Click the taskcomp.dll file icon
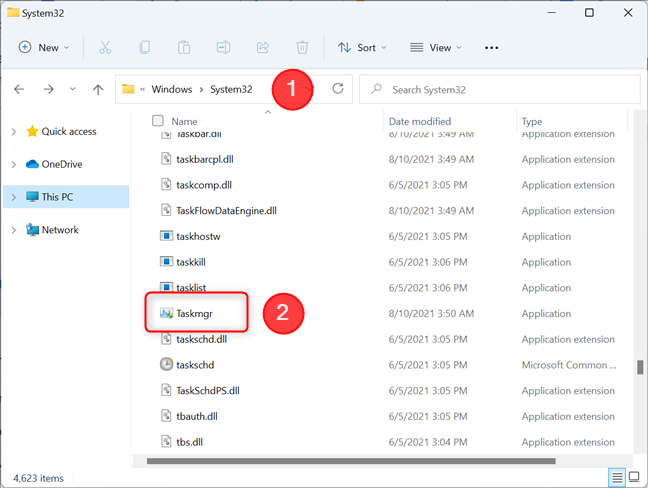This screenshot has width=648, height=488. (166, 184)
